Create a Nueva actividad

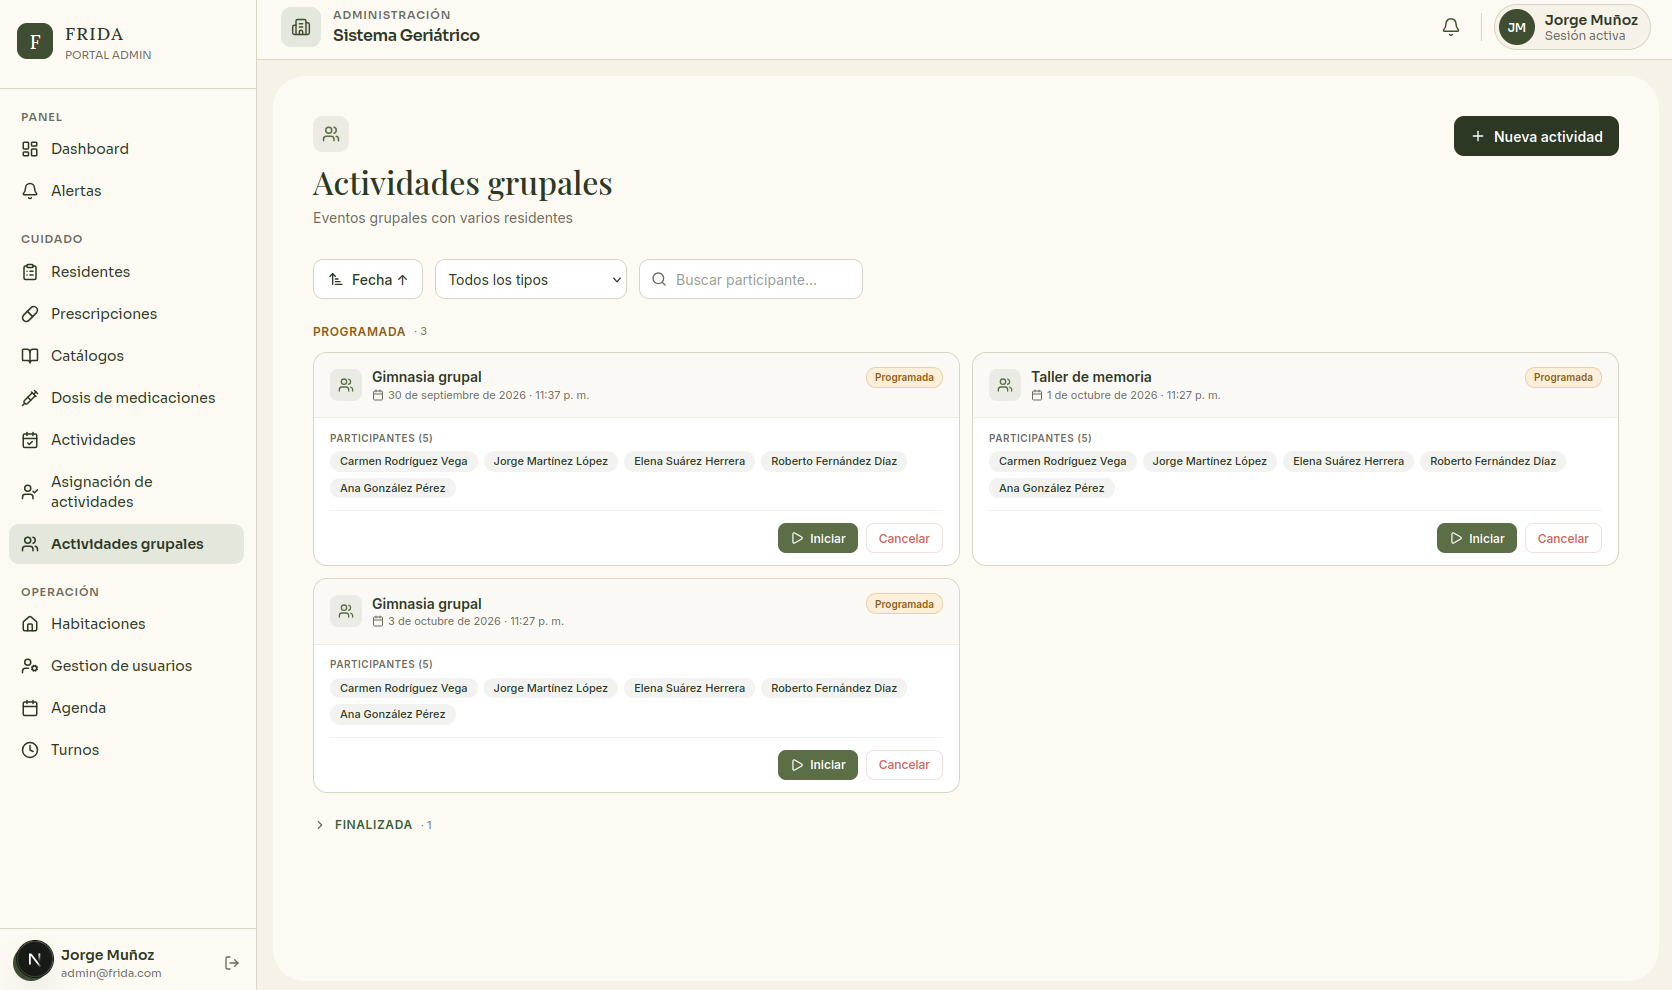(1536, 136)
